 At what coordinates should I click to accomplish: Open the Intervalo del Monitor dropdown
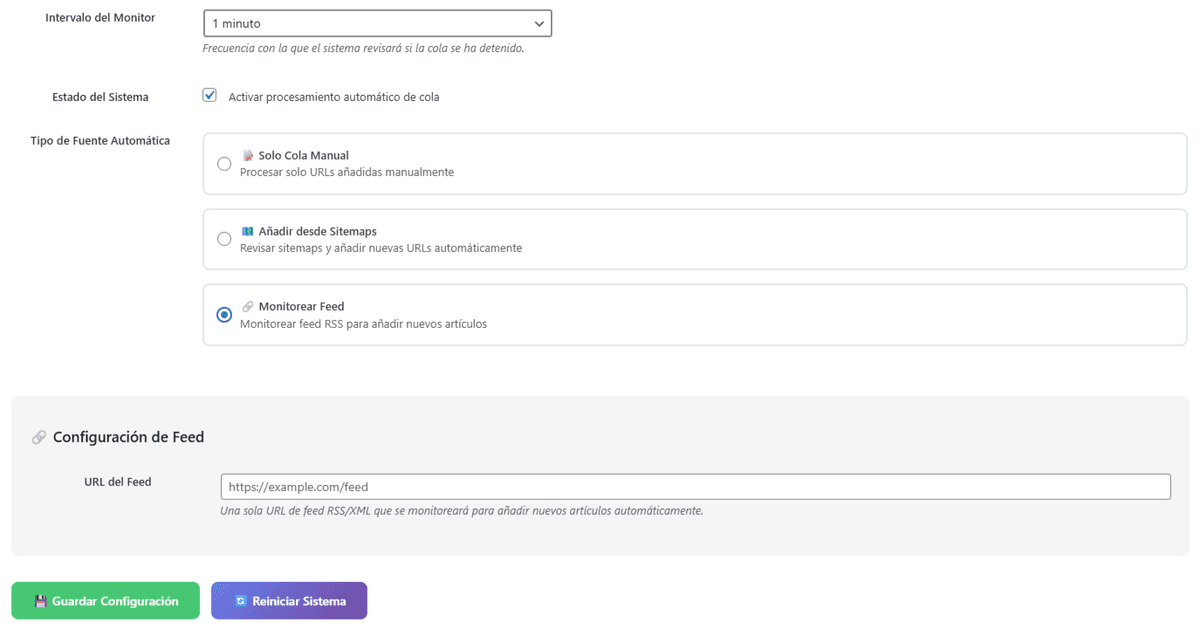377,23
